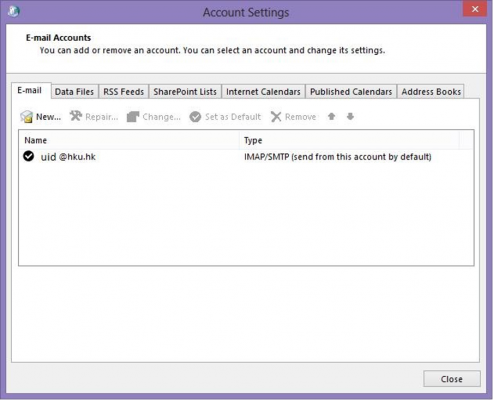Move account up with the up arrow
Image resolution: width=493 pixels, height=400 pixels.
331,116
